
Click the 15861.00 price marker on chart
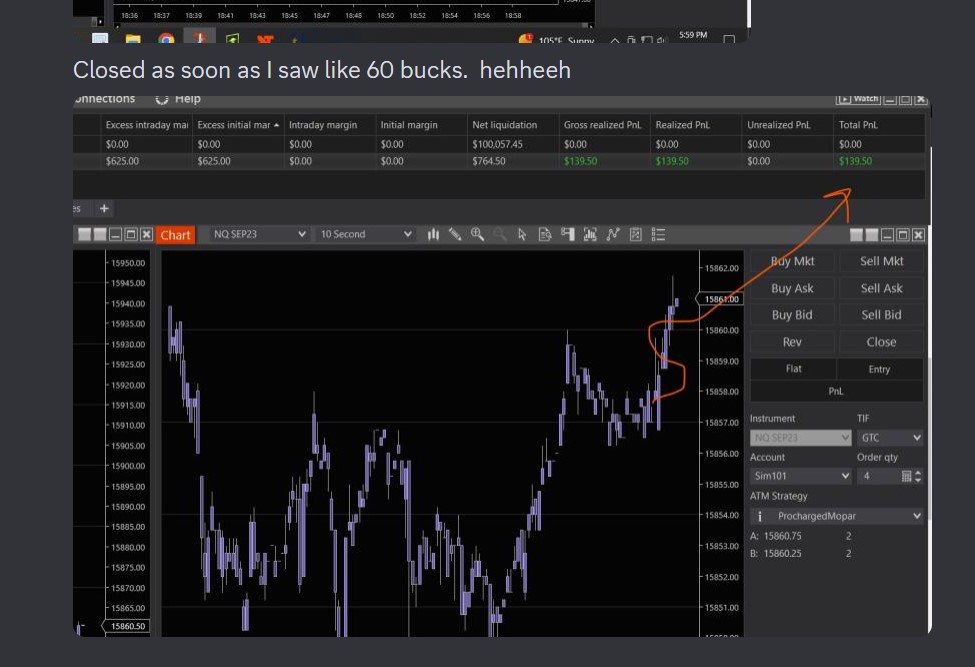[x=720, y=299]
